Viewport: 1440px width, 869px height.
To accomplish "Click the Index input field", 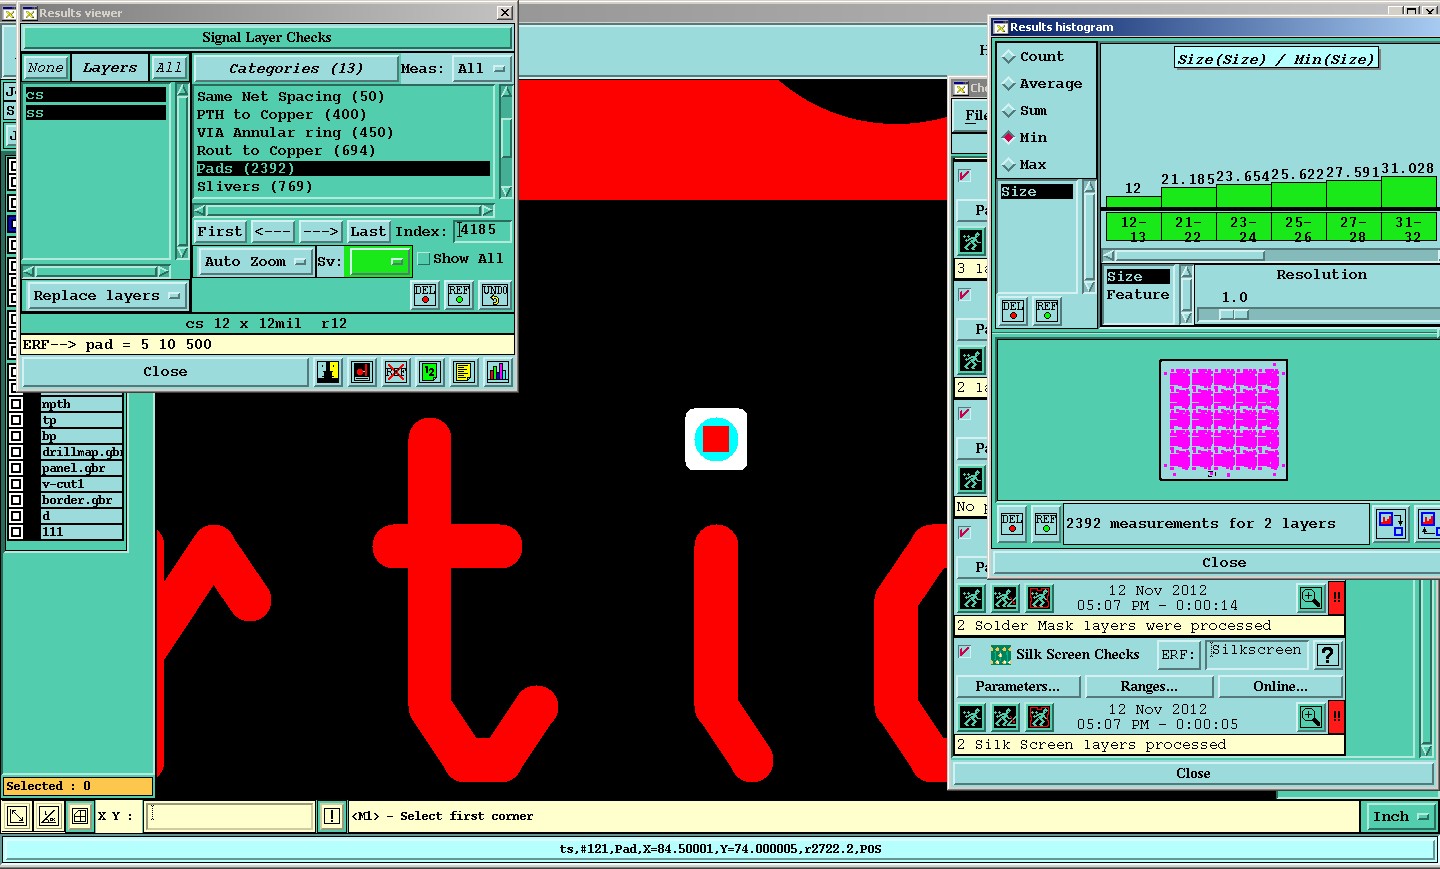I will (482, 231).
